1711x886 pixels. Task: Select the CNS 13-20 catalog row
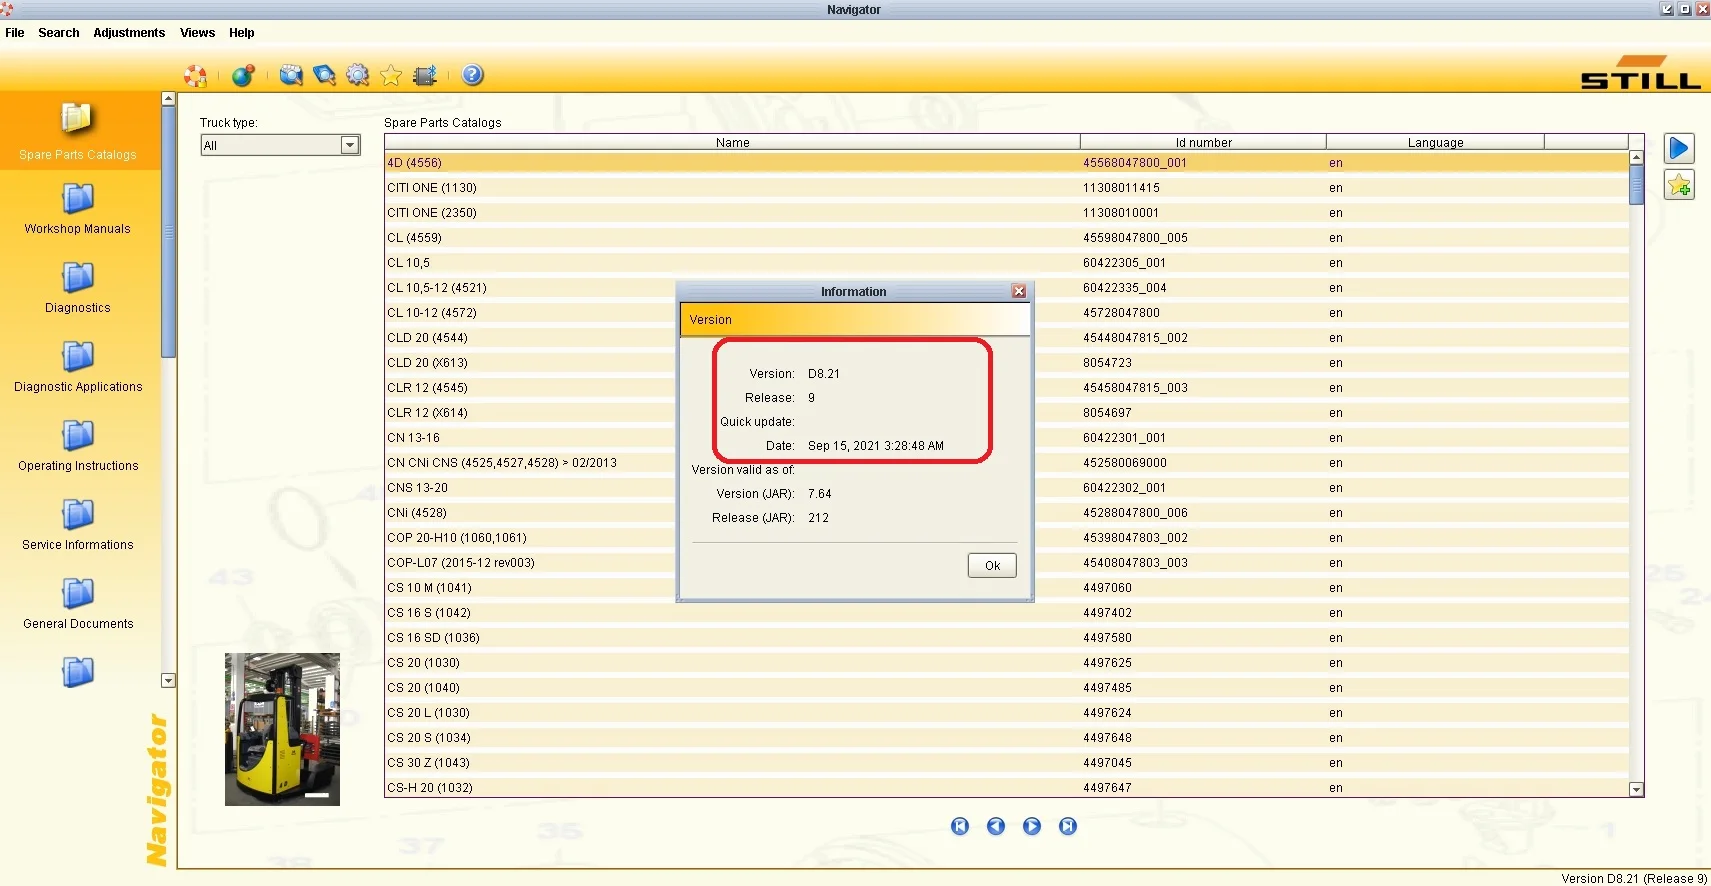(x=1006, y=488)
